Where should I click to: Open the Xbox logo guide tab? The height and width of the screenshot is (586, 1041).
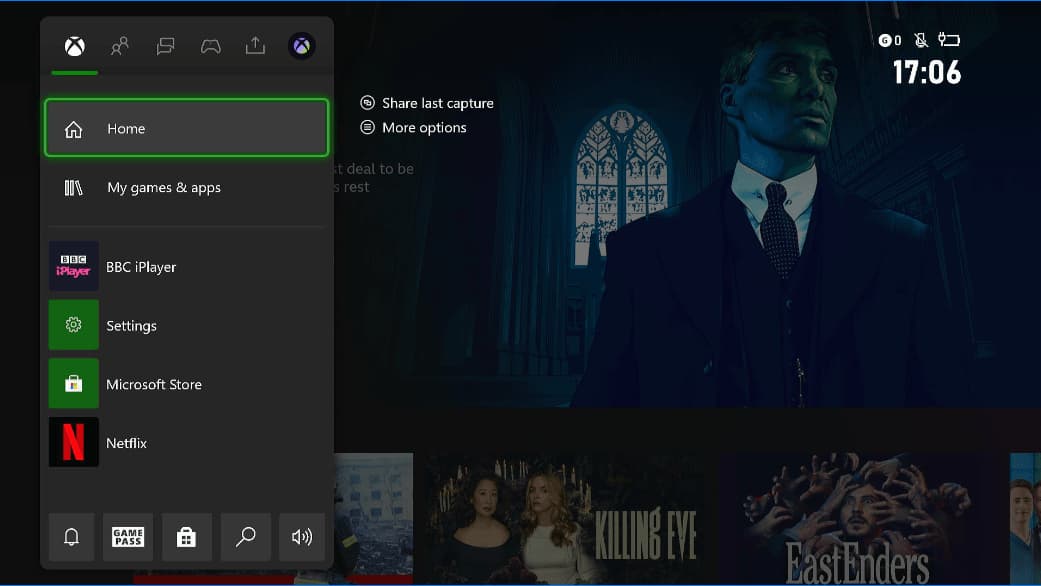point(74,46)
